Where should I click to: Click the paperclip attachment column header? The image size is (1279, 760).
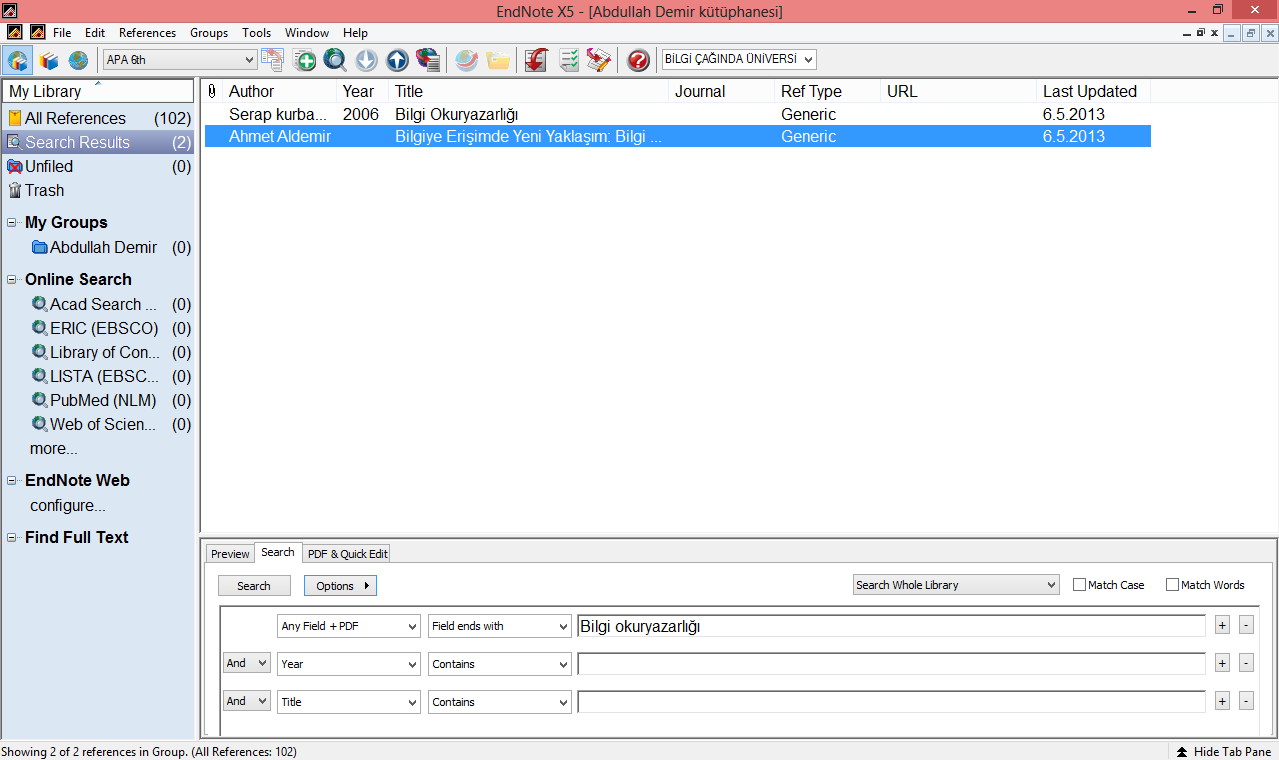[212, 91]
